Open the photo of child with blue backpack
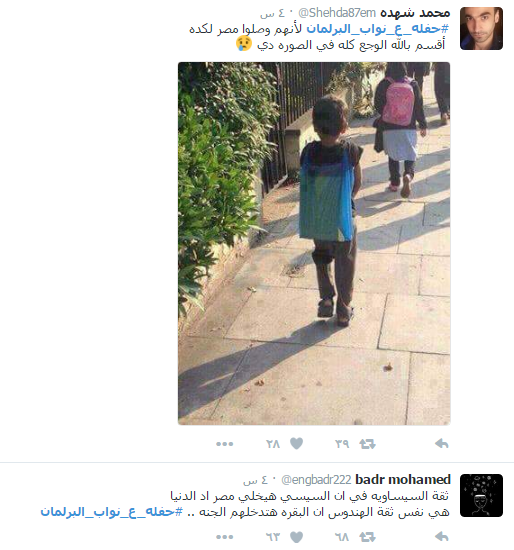514x550 pixels. click(x=314, y=243)
